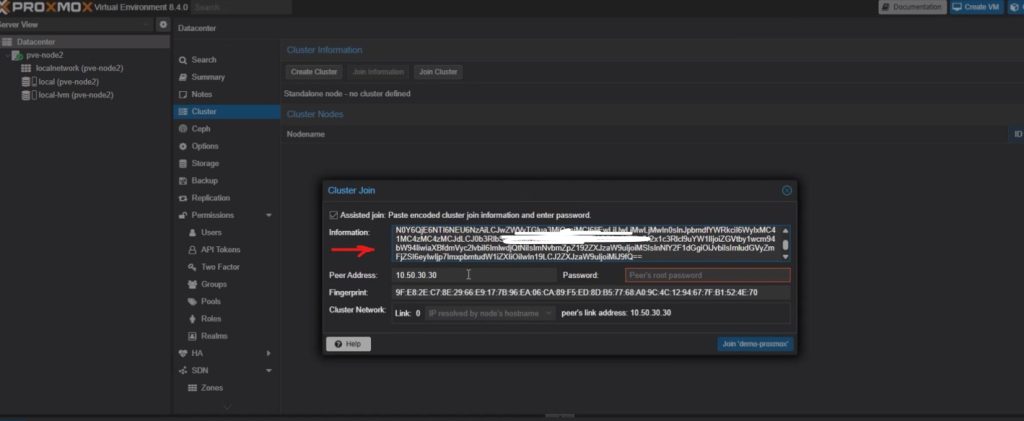Click inside the Information text area
1024x421 pixels.
pyautogui.click(x=586, y=243)
